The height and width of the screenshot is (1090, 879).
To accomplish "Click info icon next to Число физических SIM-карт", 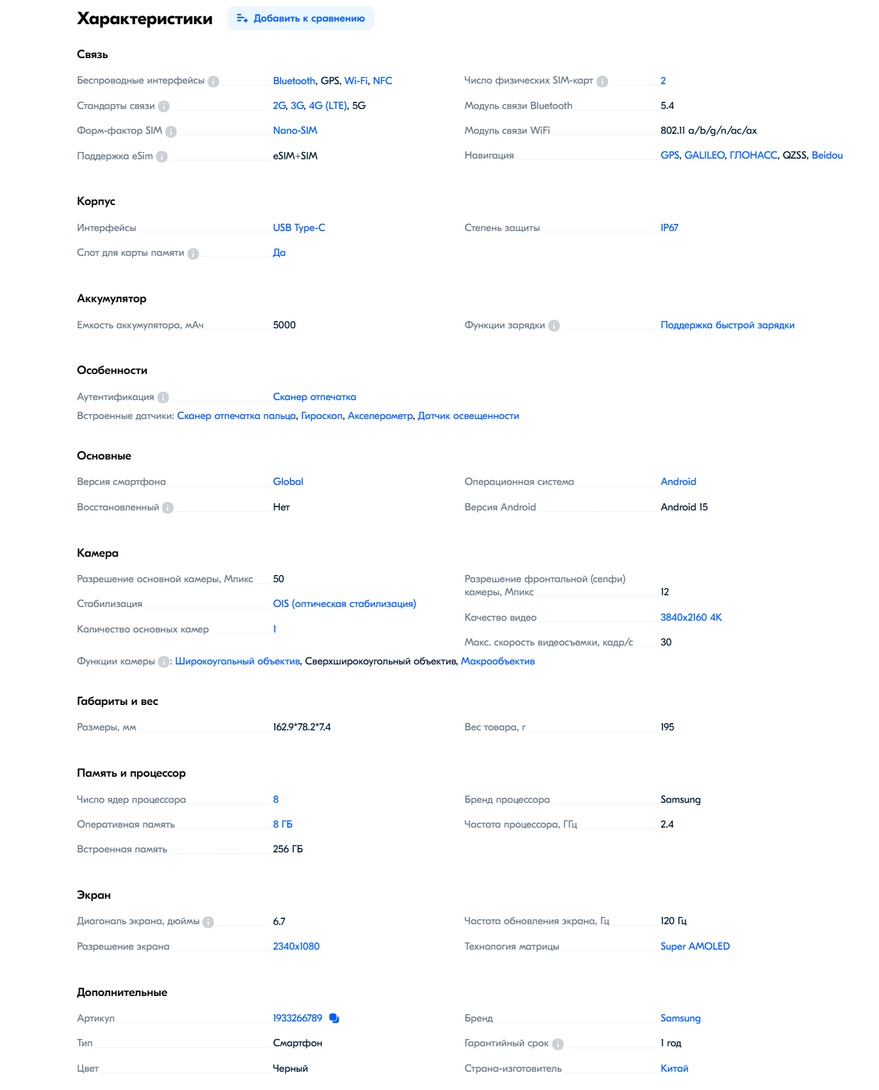I will pos(602,81).
